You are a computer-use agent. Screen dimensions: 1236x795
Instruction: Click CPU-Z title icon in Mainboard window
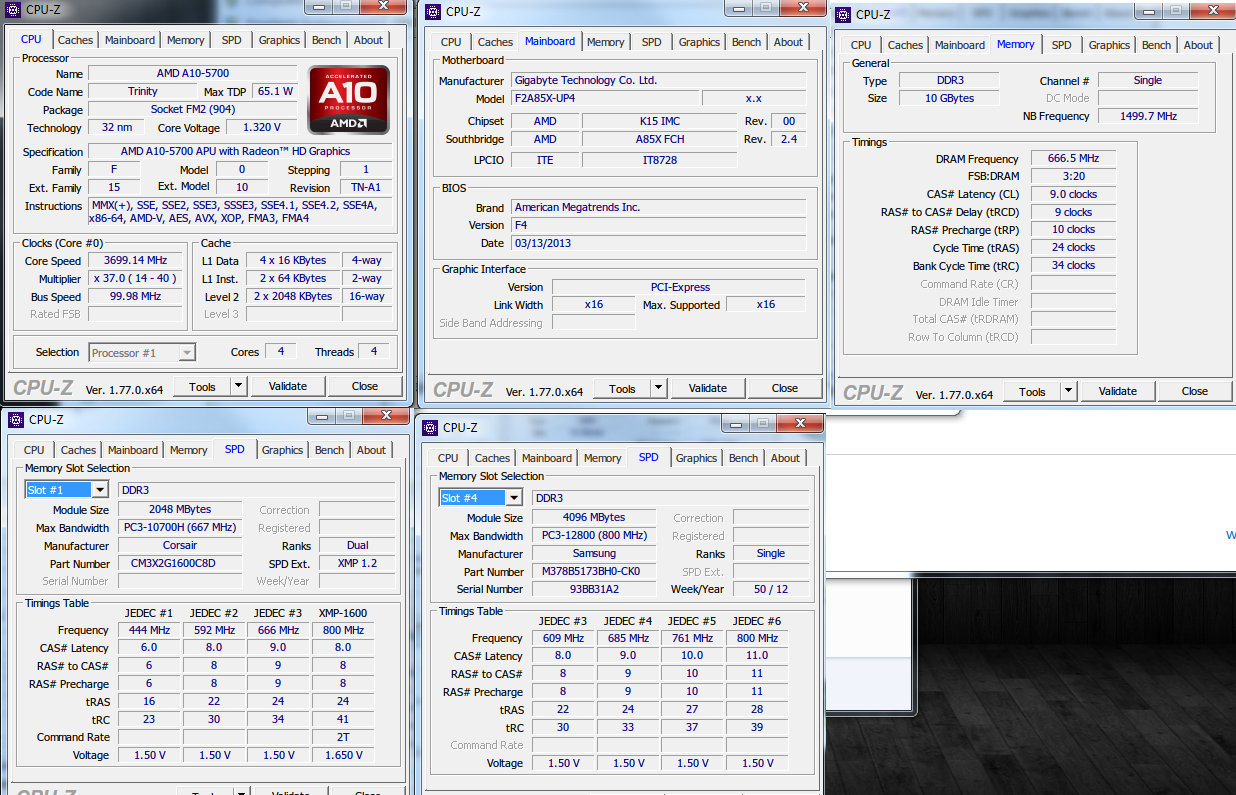(432, 12)
